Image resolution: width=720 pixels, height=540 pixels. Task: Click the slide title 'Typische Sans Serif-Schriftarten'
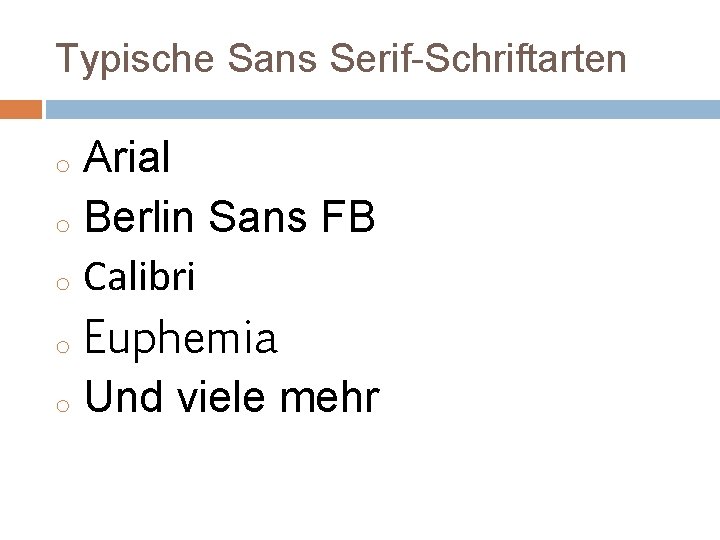(341, 60)
